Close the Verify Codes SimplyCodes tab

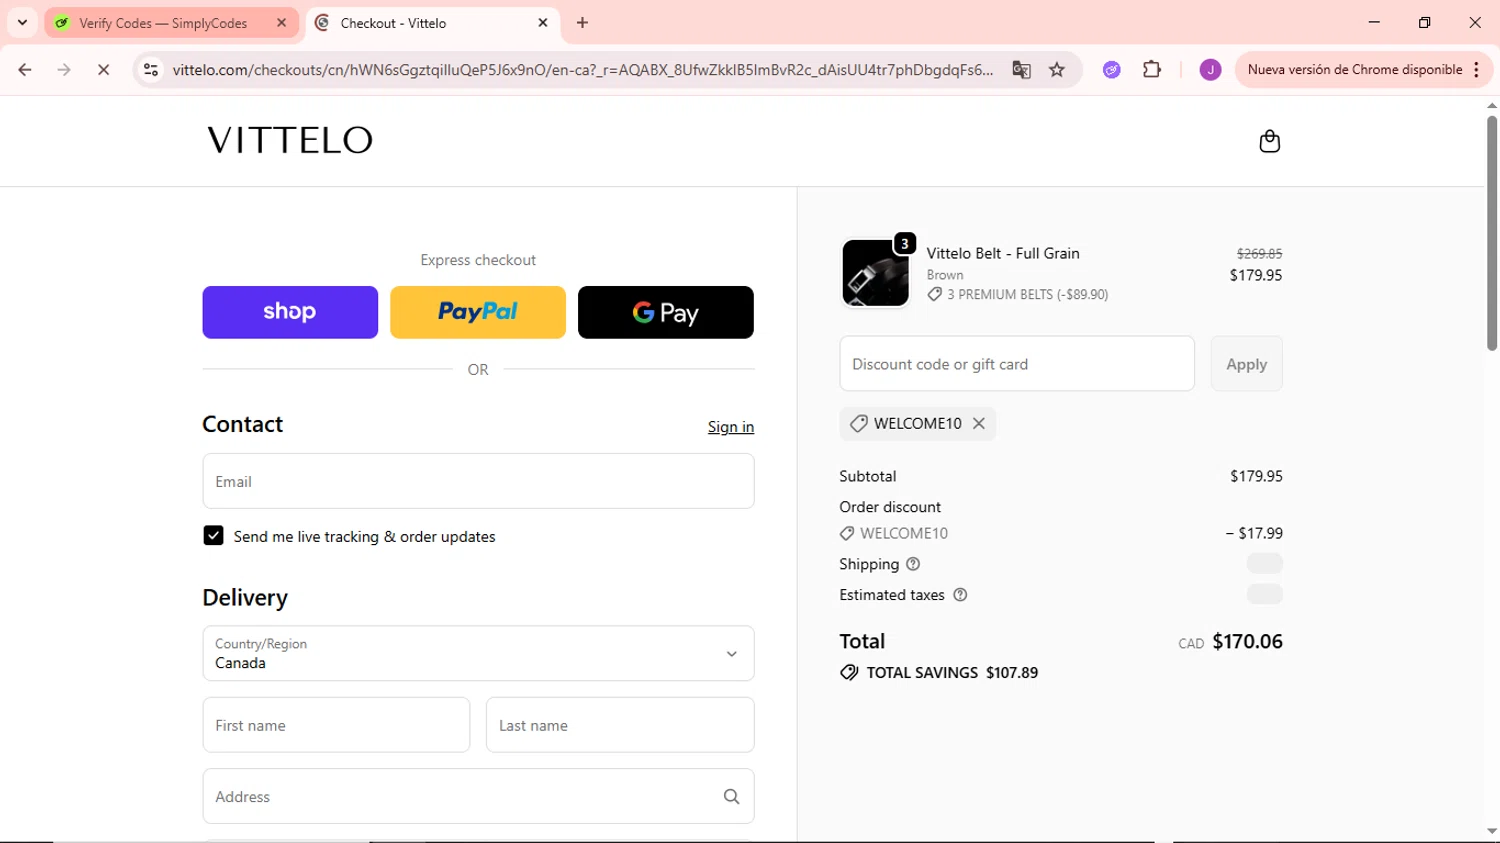tap(281, 22)
